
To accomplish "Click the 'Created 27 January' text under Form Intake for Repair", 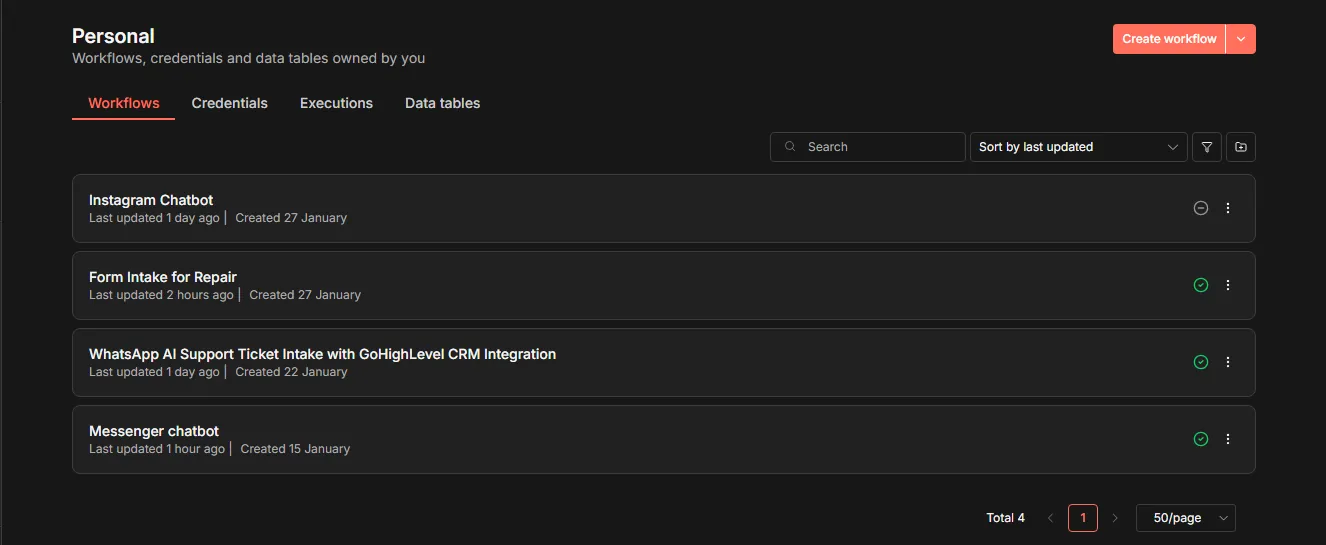I will click(x=305, y=295).
